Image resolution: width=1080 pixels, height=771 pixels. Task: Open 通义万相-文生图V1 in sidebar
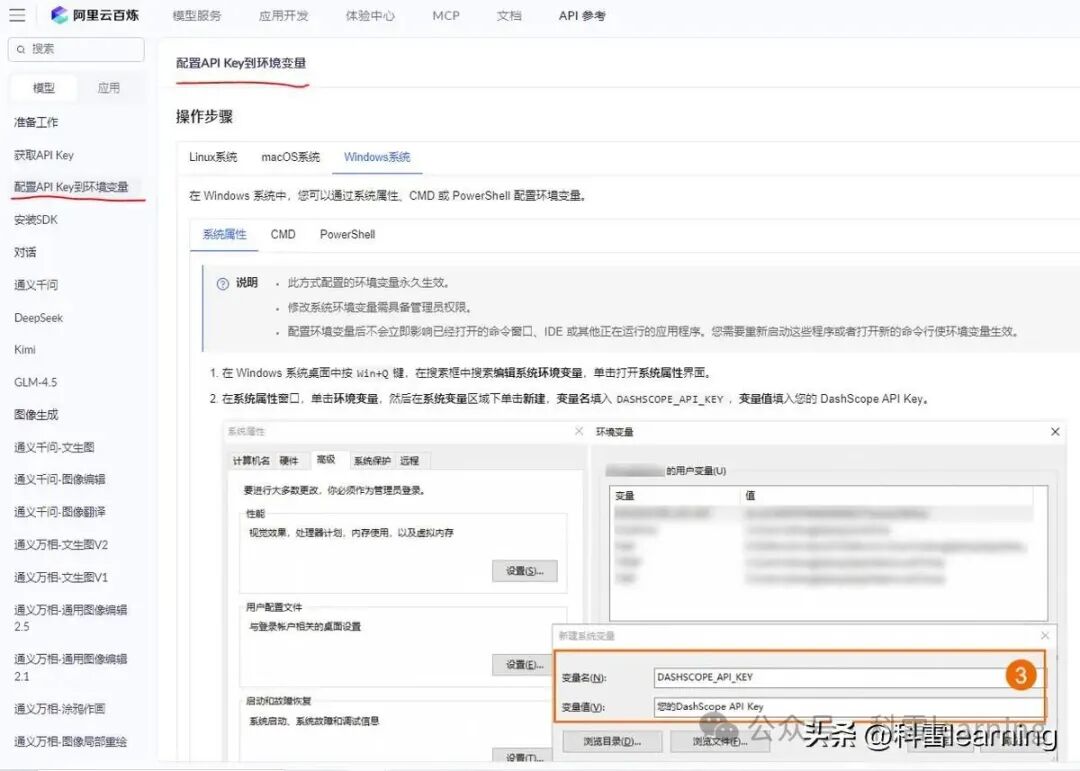pyautogui.click(x=61, y=577)
